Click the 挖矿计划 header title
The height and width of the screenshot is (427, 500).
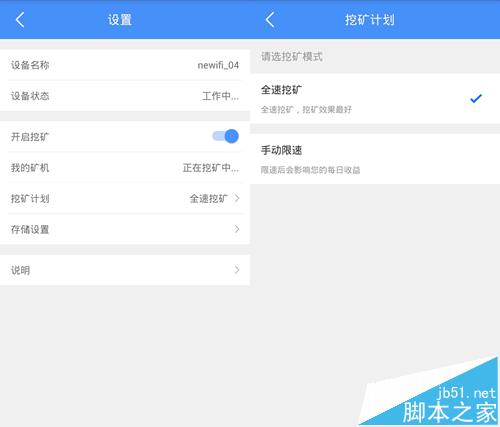370,20
